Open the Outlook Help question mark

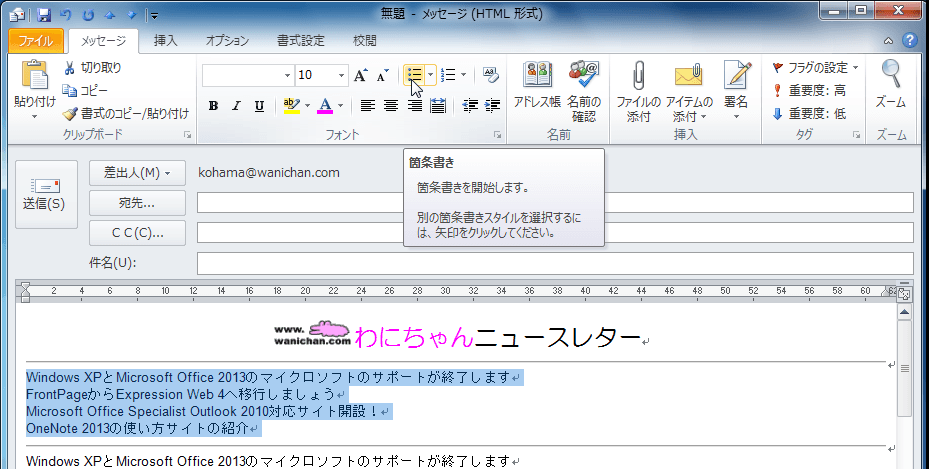(x=909, y=40)
